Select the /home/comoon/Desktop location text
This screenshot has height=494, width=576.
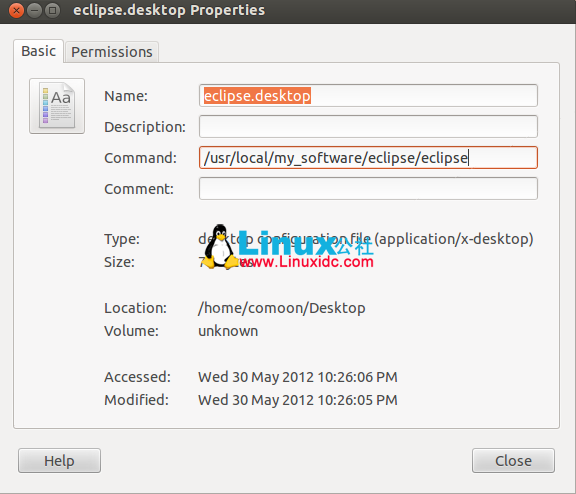[282, 308]
